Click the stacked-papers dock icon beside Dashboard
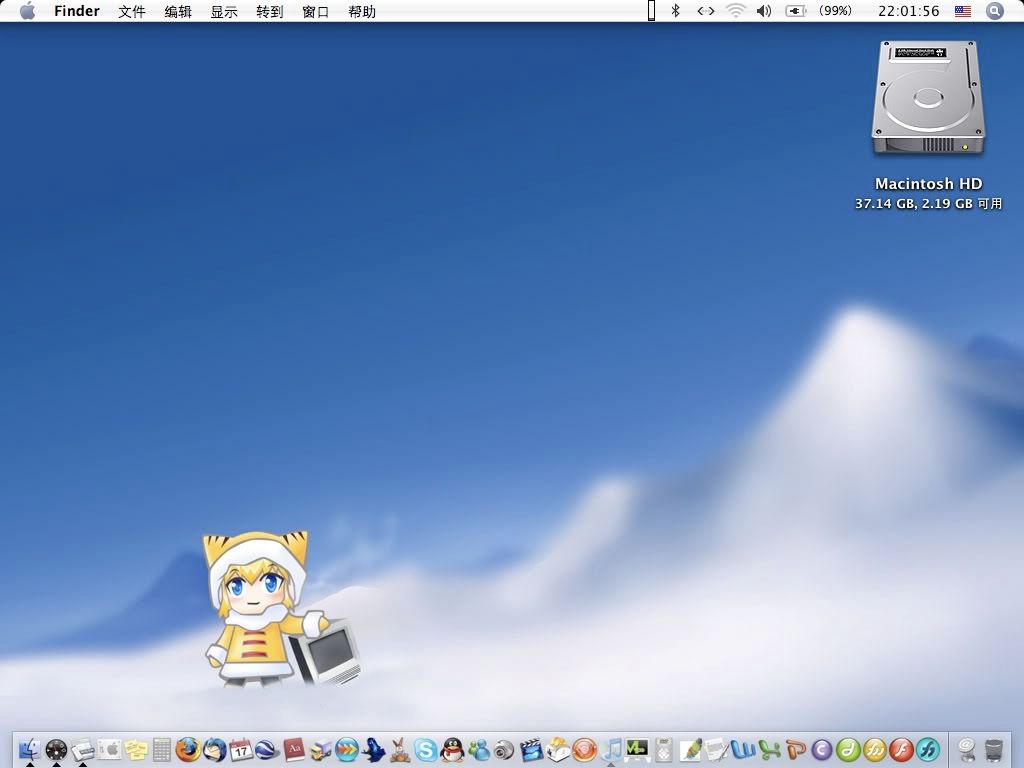This screenshot has height=768, width=1024. tap(83, 750)
